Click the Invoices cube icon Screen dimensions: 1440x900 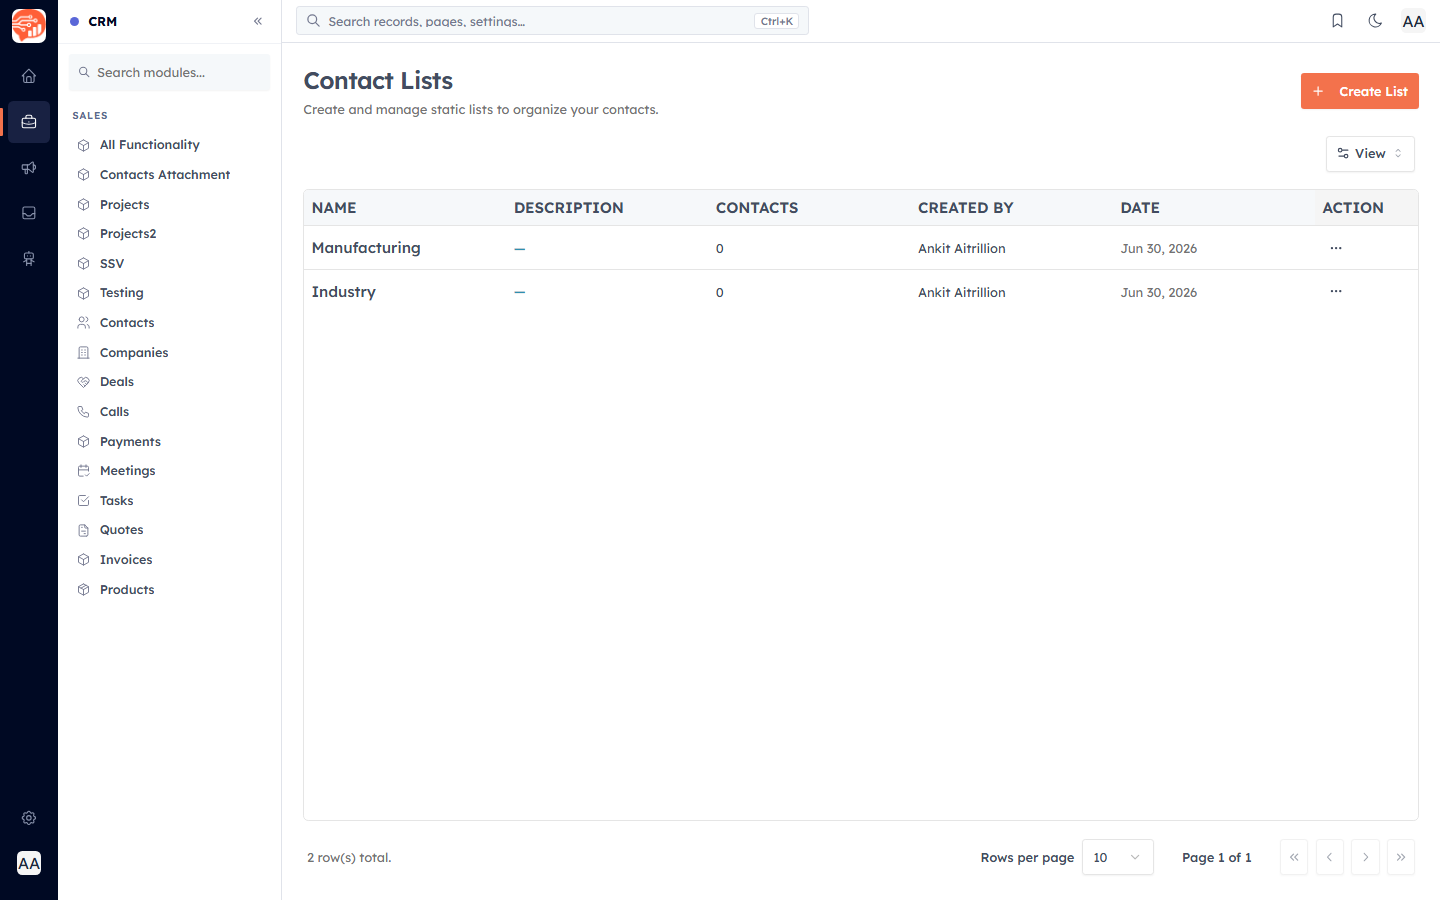84,560
